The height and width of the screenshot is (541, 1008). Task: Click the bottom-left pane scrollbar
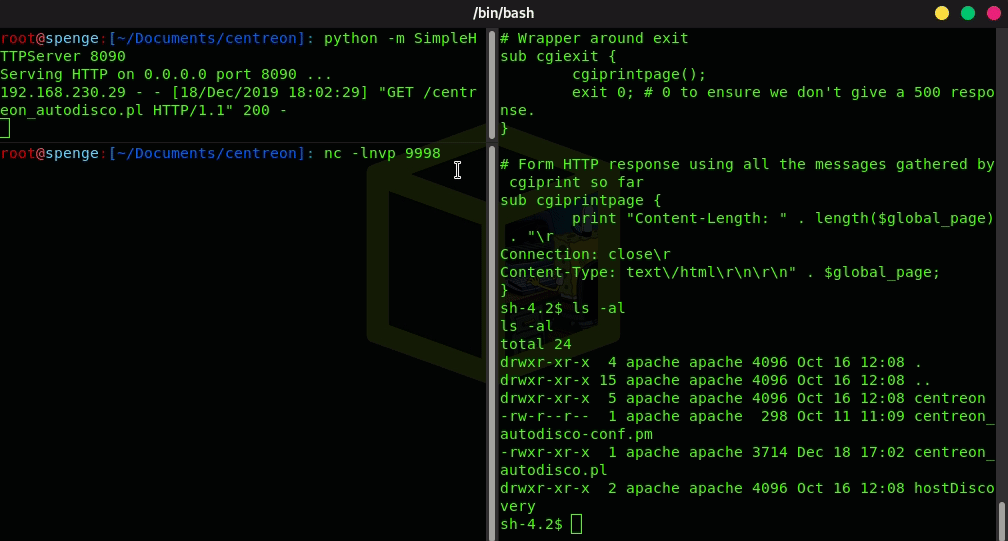point(492,342)
